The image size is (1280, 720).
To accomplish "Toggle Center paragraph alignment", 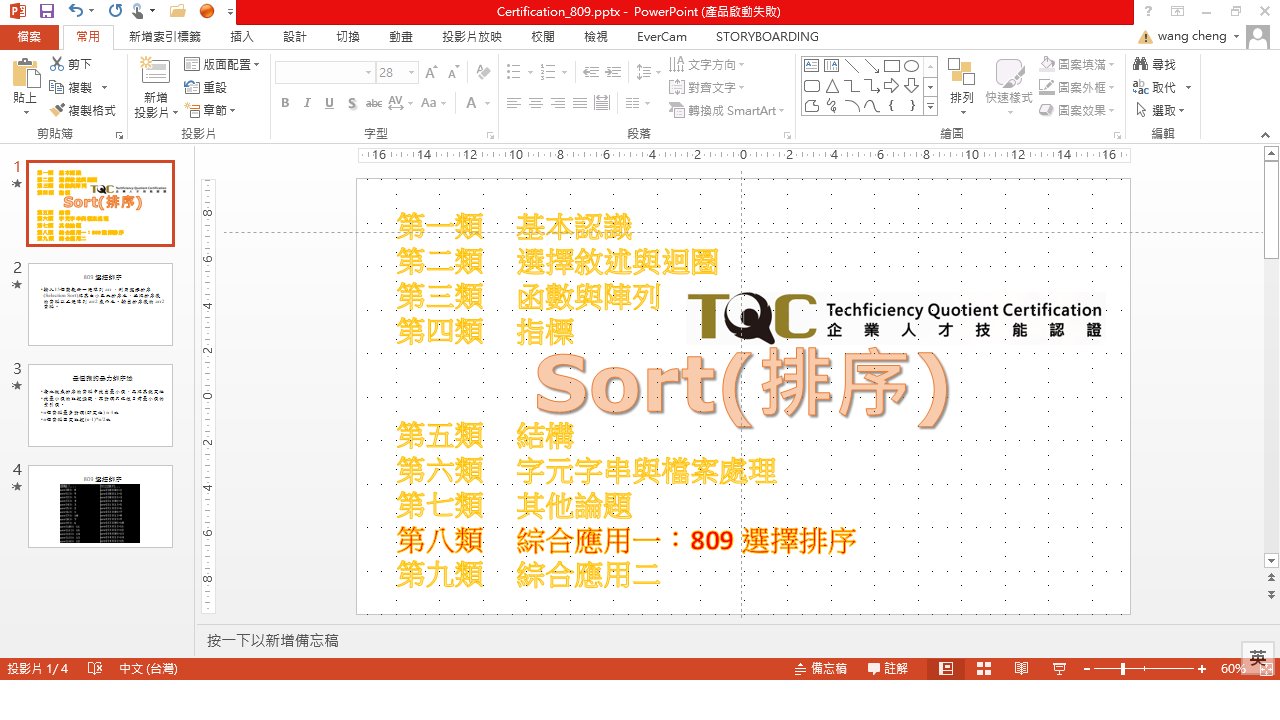I will (x=536, y=103).
